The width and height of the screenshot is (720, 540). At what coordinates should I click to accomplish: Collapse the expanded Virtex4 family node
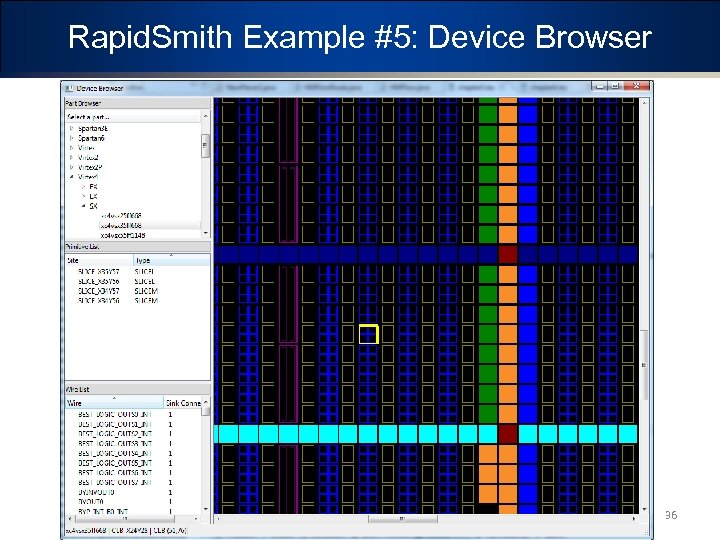point(72,177)
